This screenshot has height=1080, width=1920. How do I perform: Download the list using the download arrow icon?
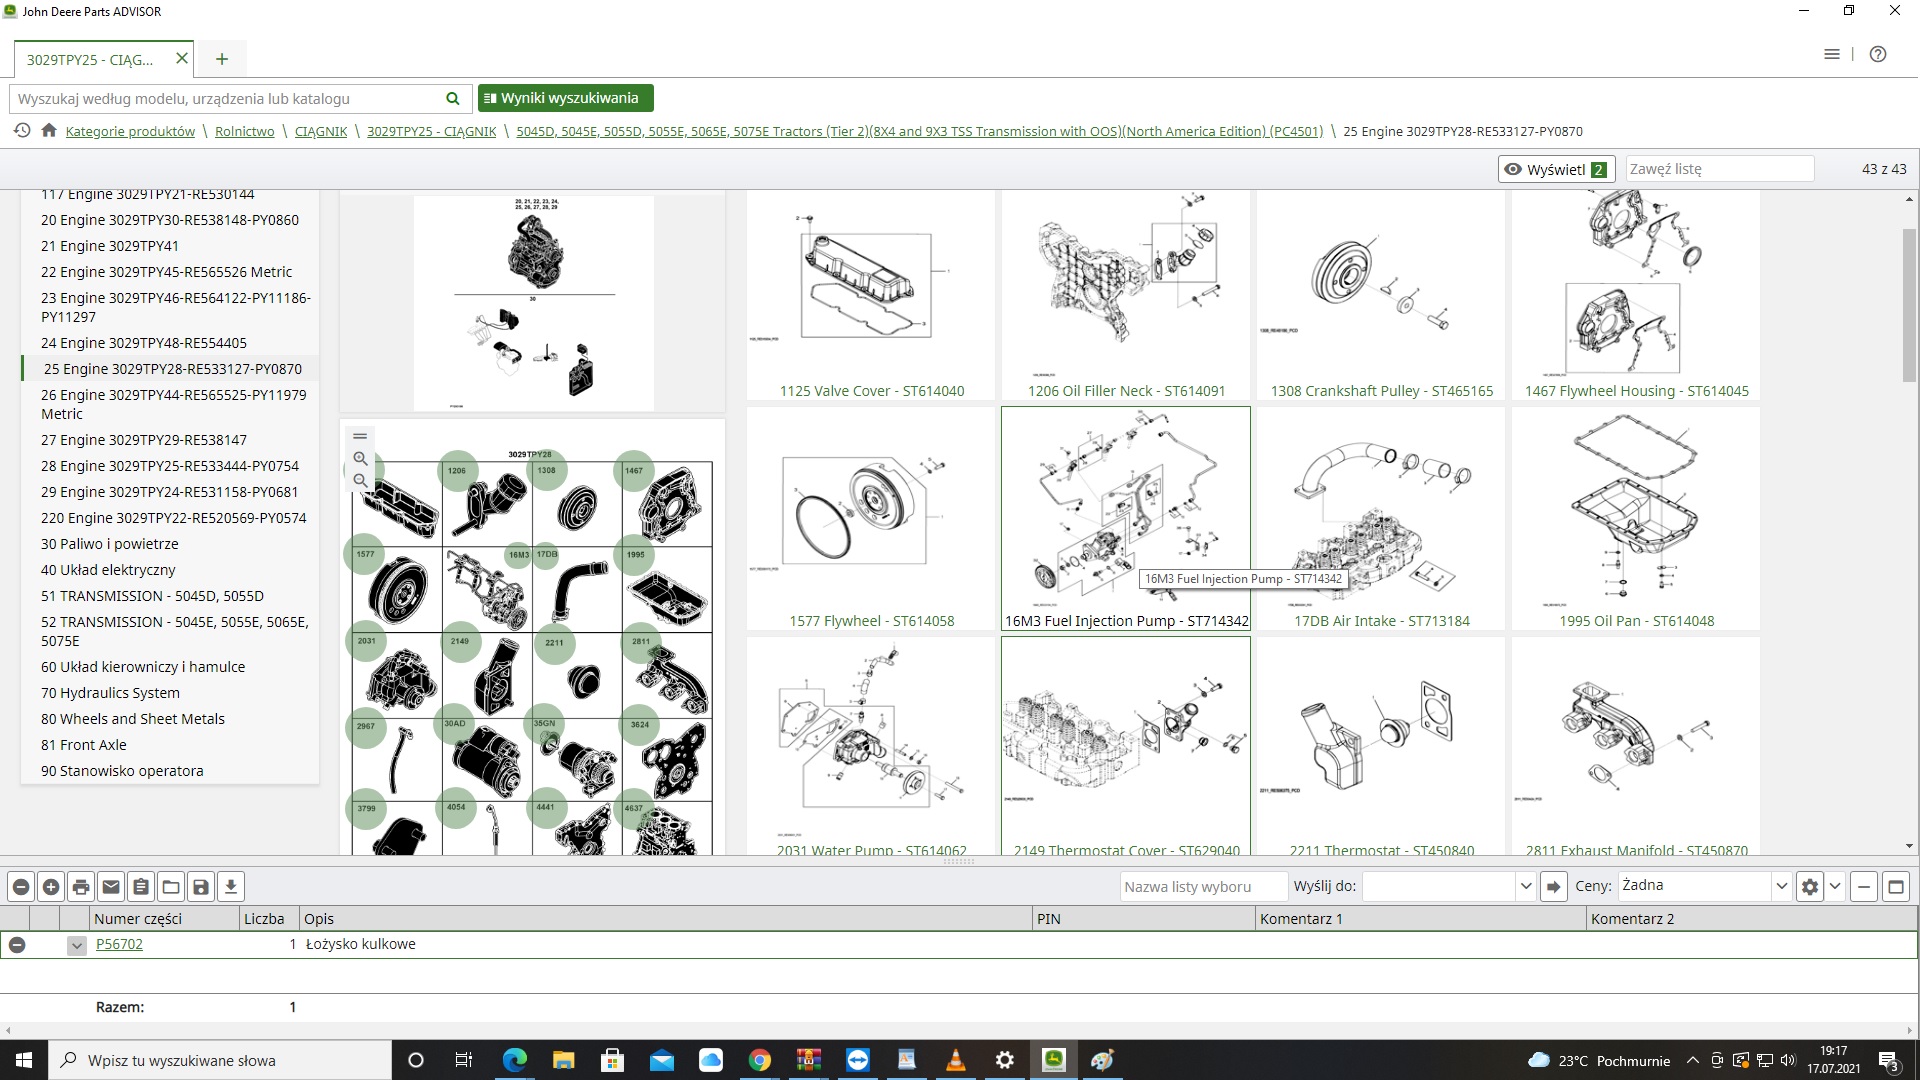pyautogui.click(x=231, y=887)
